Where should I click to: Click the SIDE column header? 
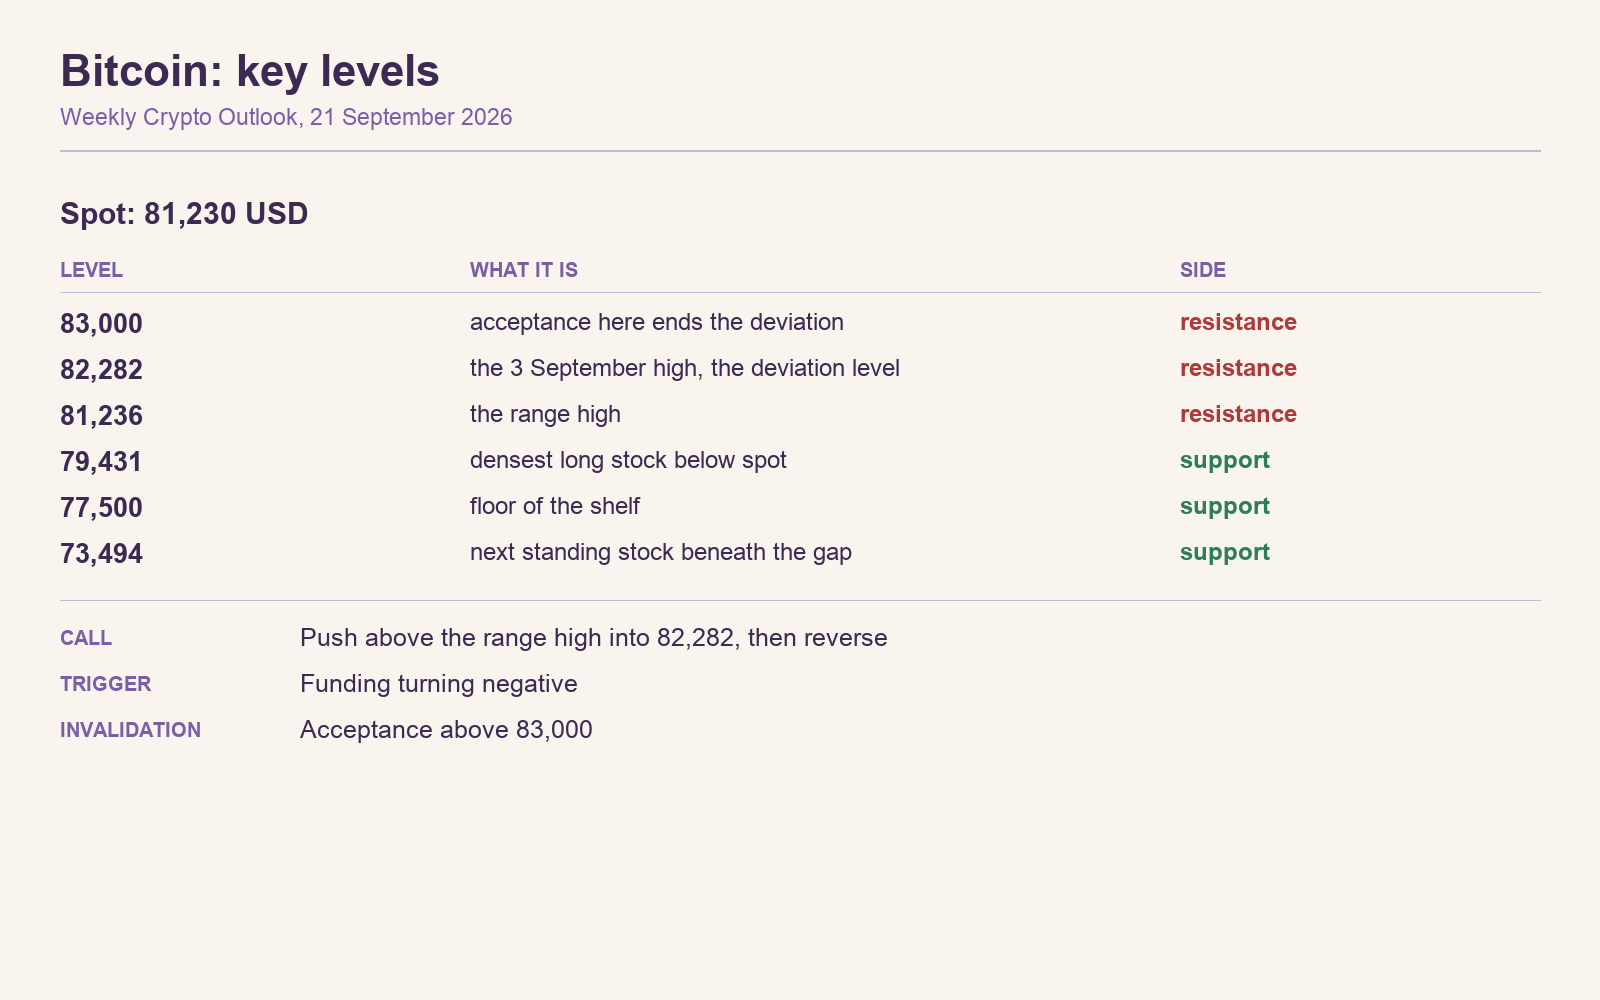pyautogui.click(x=1203, y=270)
